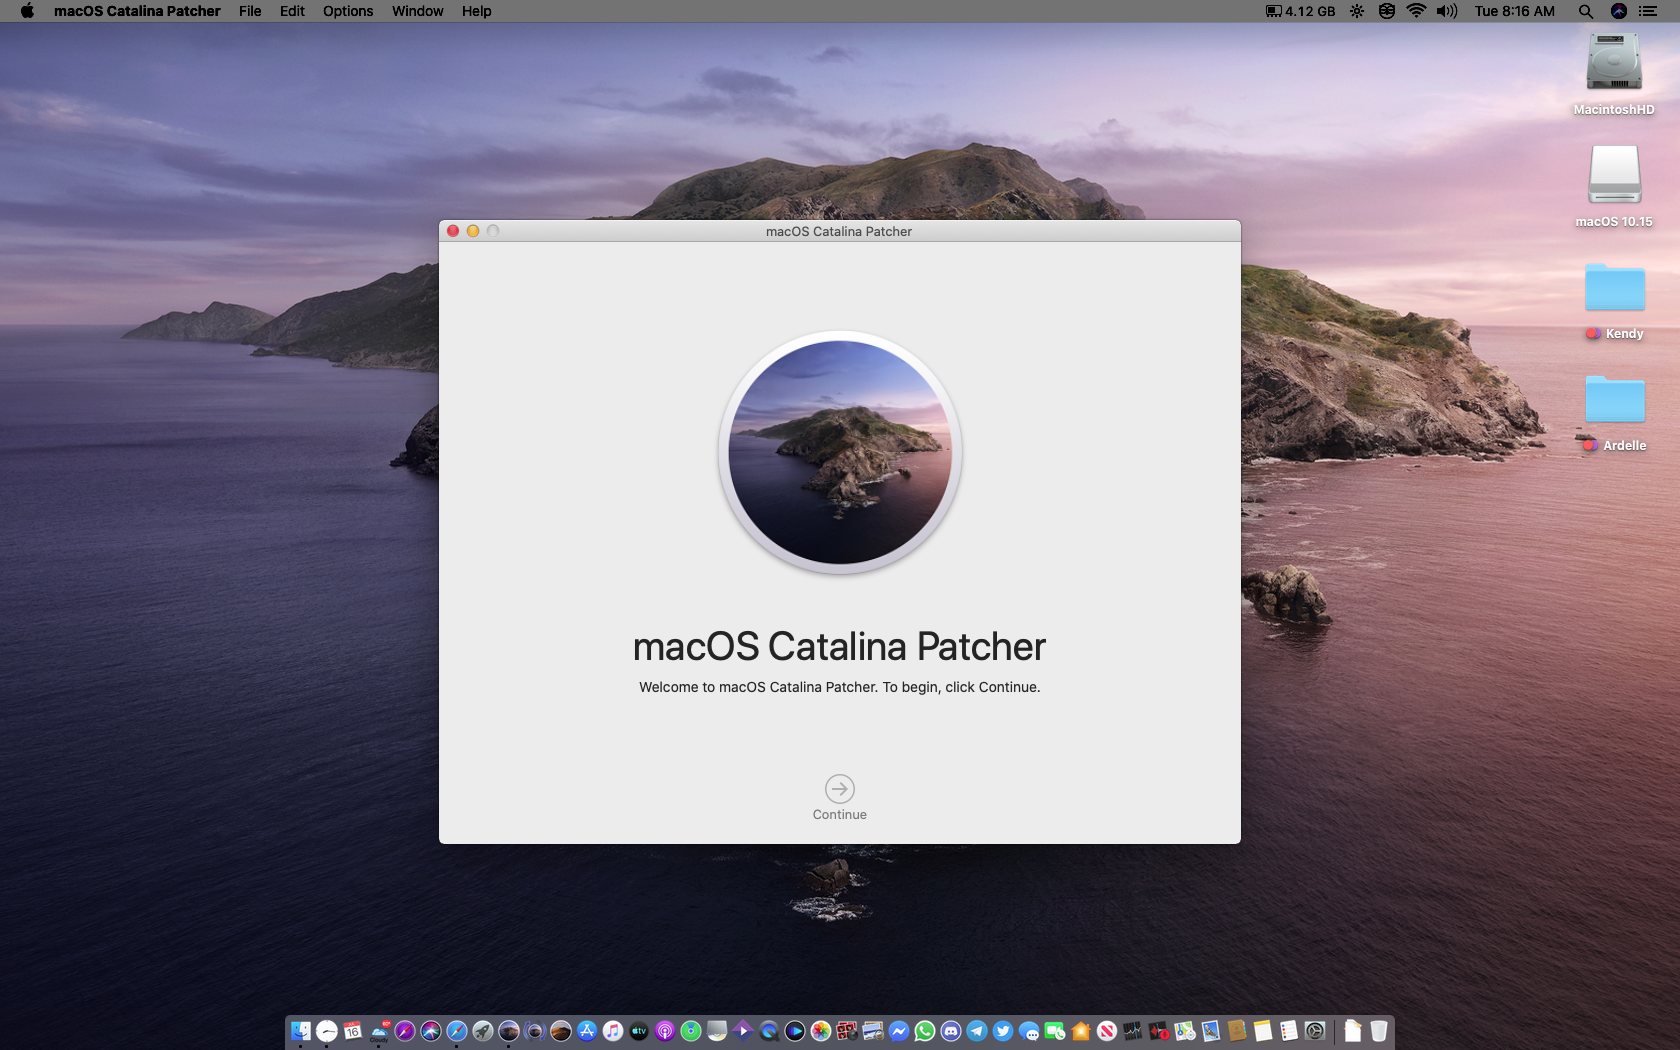Open the volume control in menu bar
Screen dimensions: 1680x1050
tap(1446, 11)
